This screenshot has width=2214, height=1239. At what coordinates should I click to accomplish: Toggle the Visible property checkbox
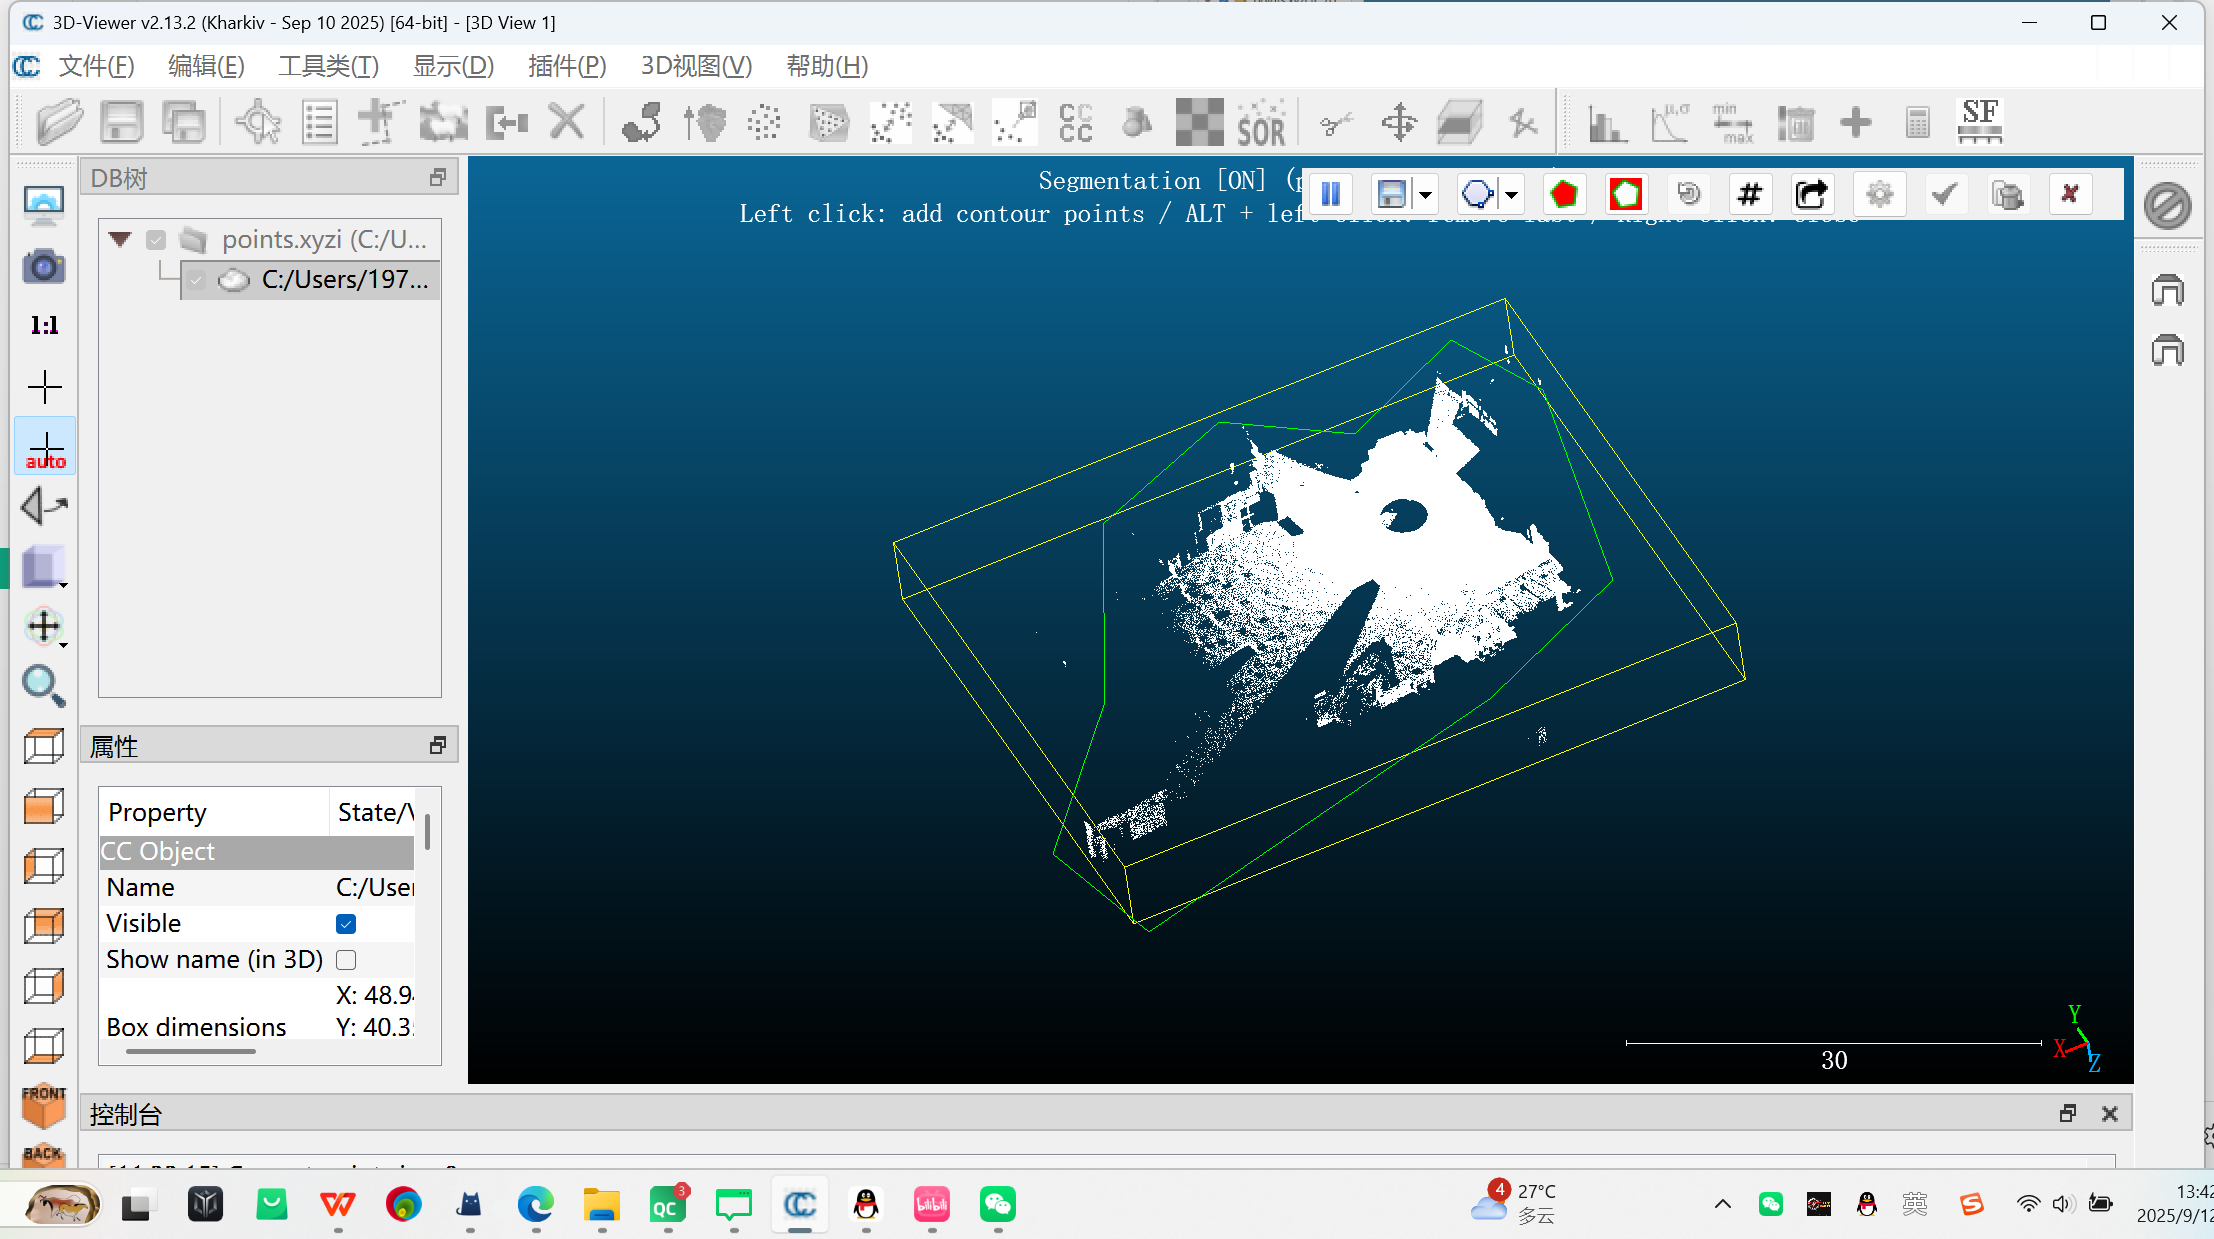[x=346, y=924]
